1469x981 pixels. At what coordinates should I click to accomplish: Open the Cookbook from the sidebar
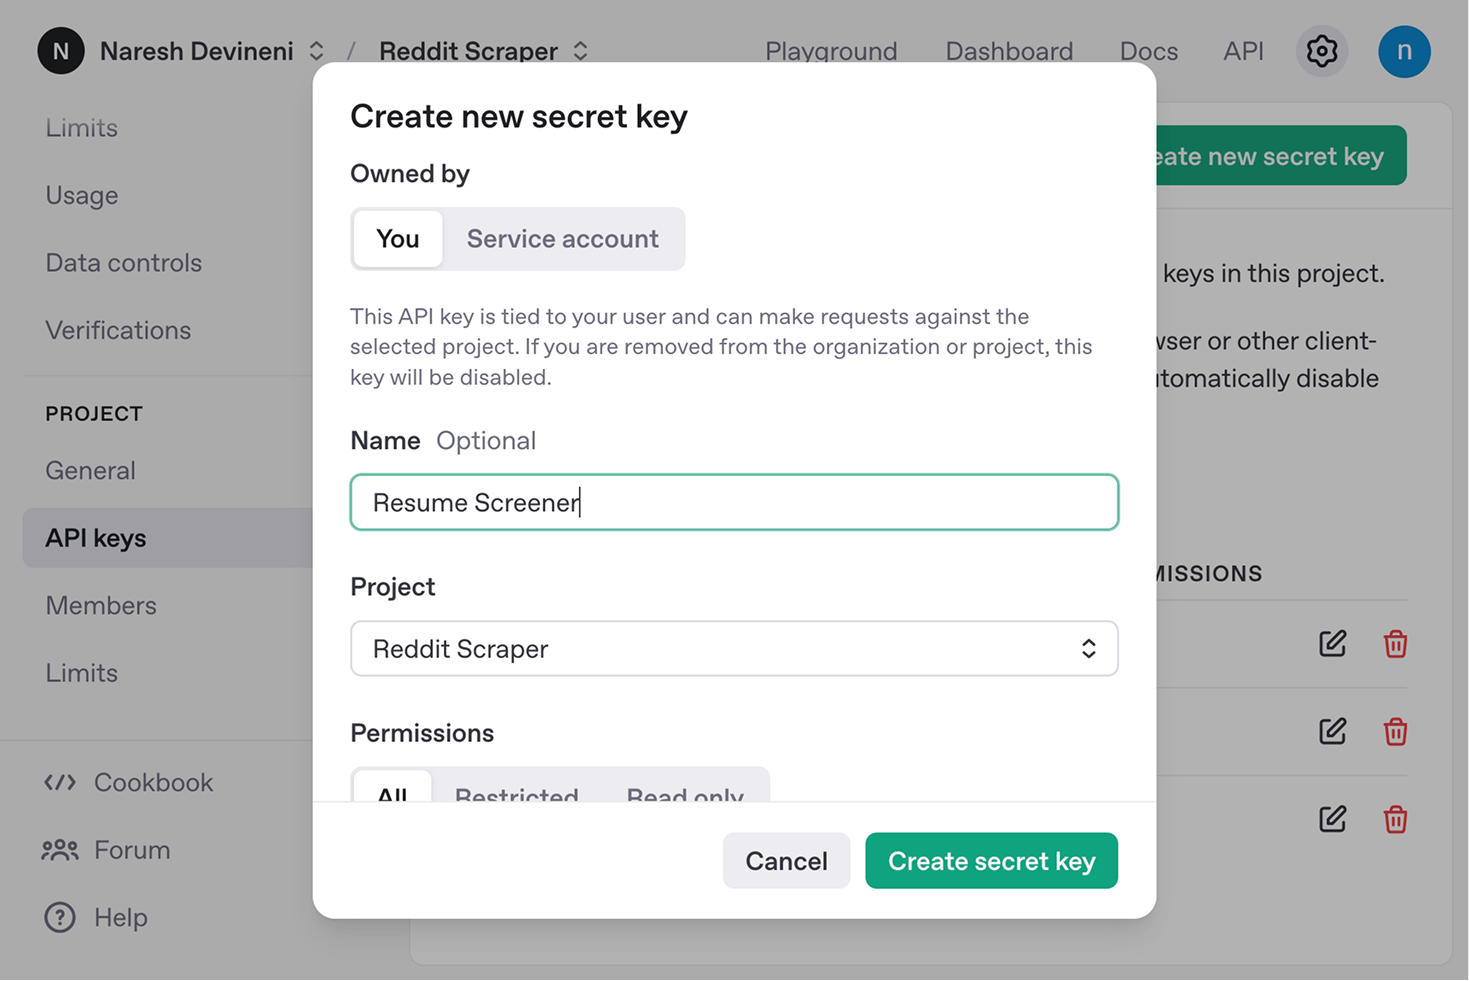[152, 782]
